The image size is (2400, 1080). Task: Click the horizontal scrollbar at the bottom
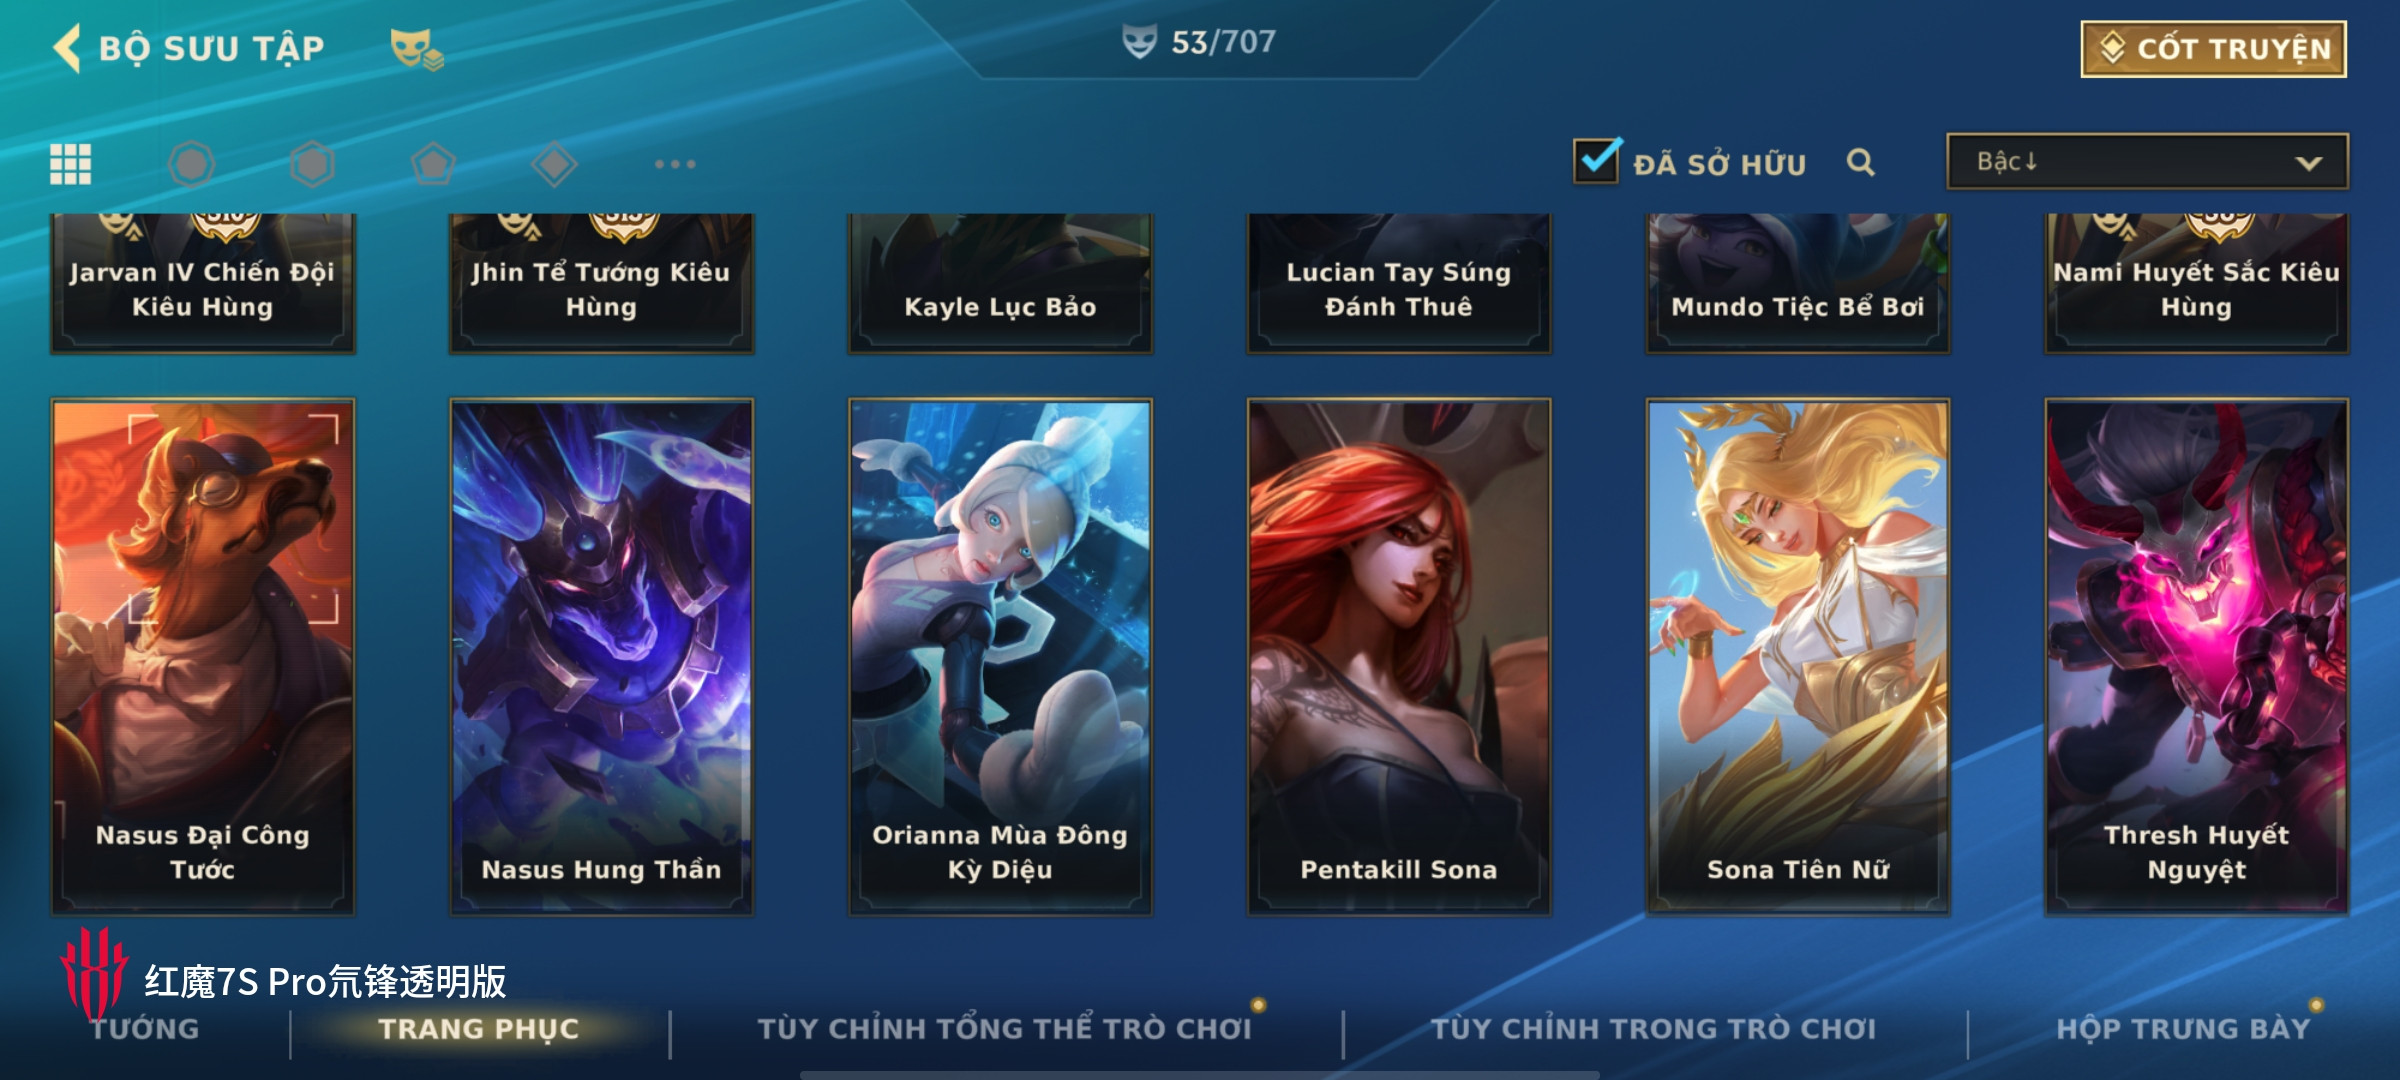(1200, 1075)
